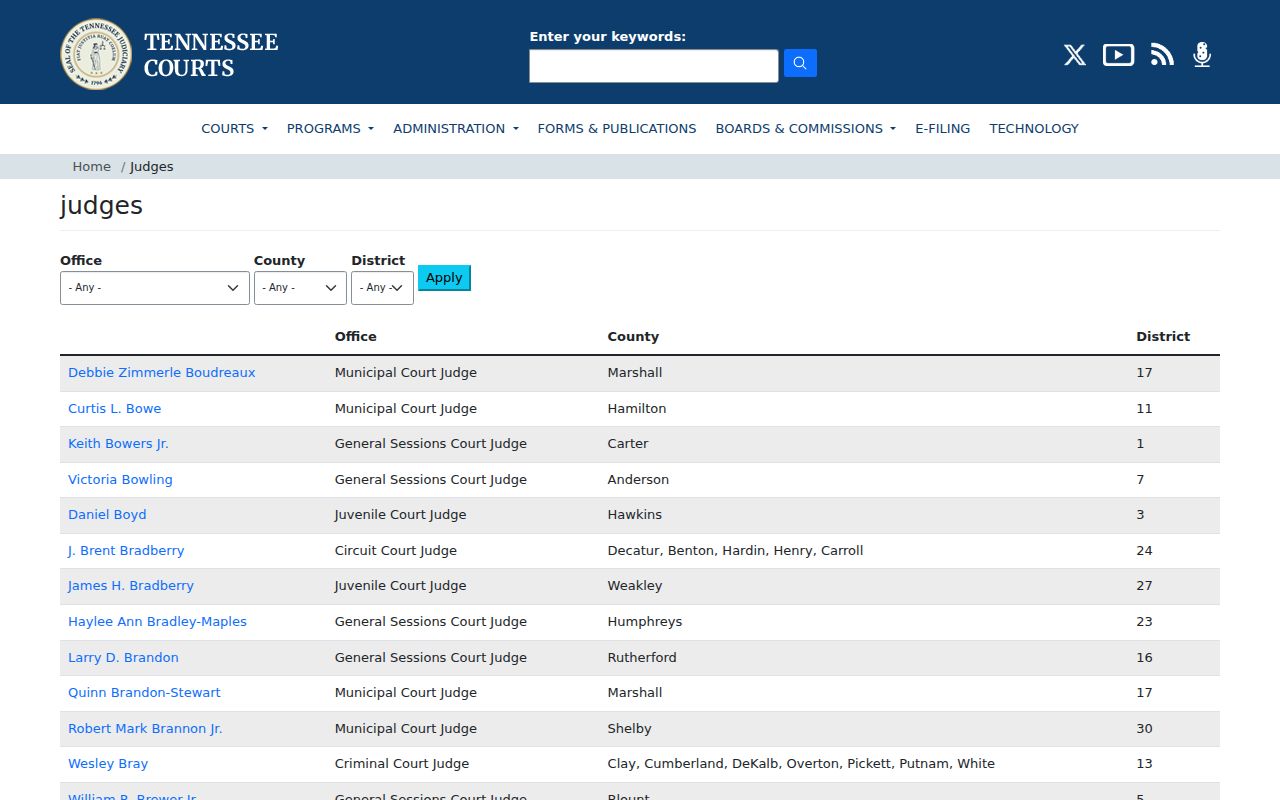Click the District column header
Image resolution: width=1280 pixels, height=800 pixels.
1163,337
